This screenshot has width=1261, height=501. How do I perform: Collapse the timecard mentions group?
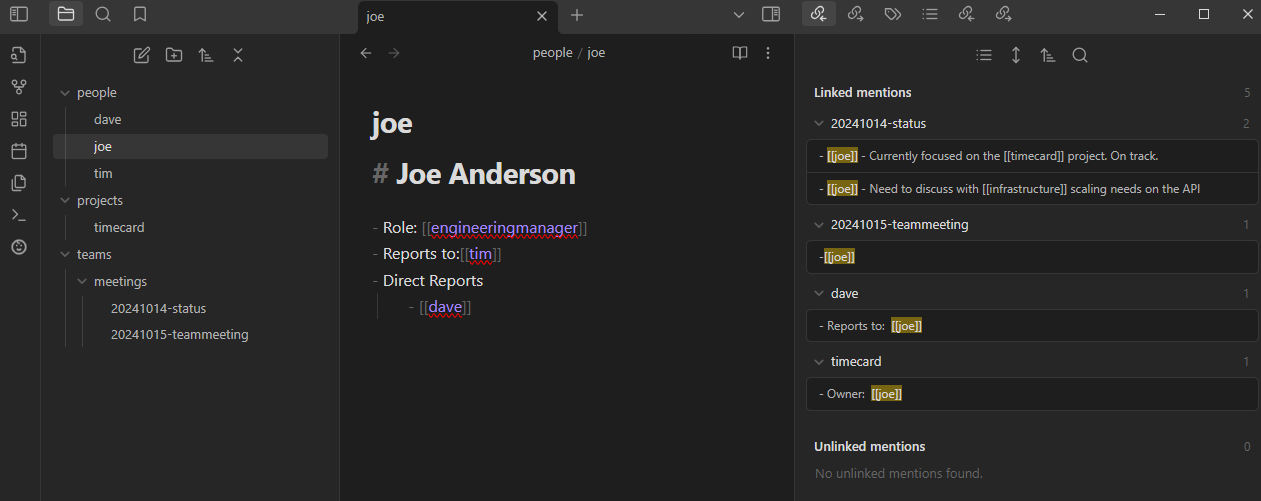(820, 362)
